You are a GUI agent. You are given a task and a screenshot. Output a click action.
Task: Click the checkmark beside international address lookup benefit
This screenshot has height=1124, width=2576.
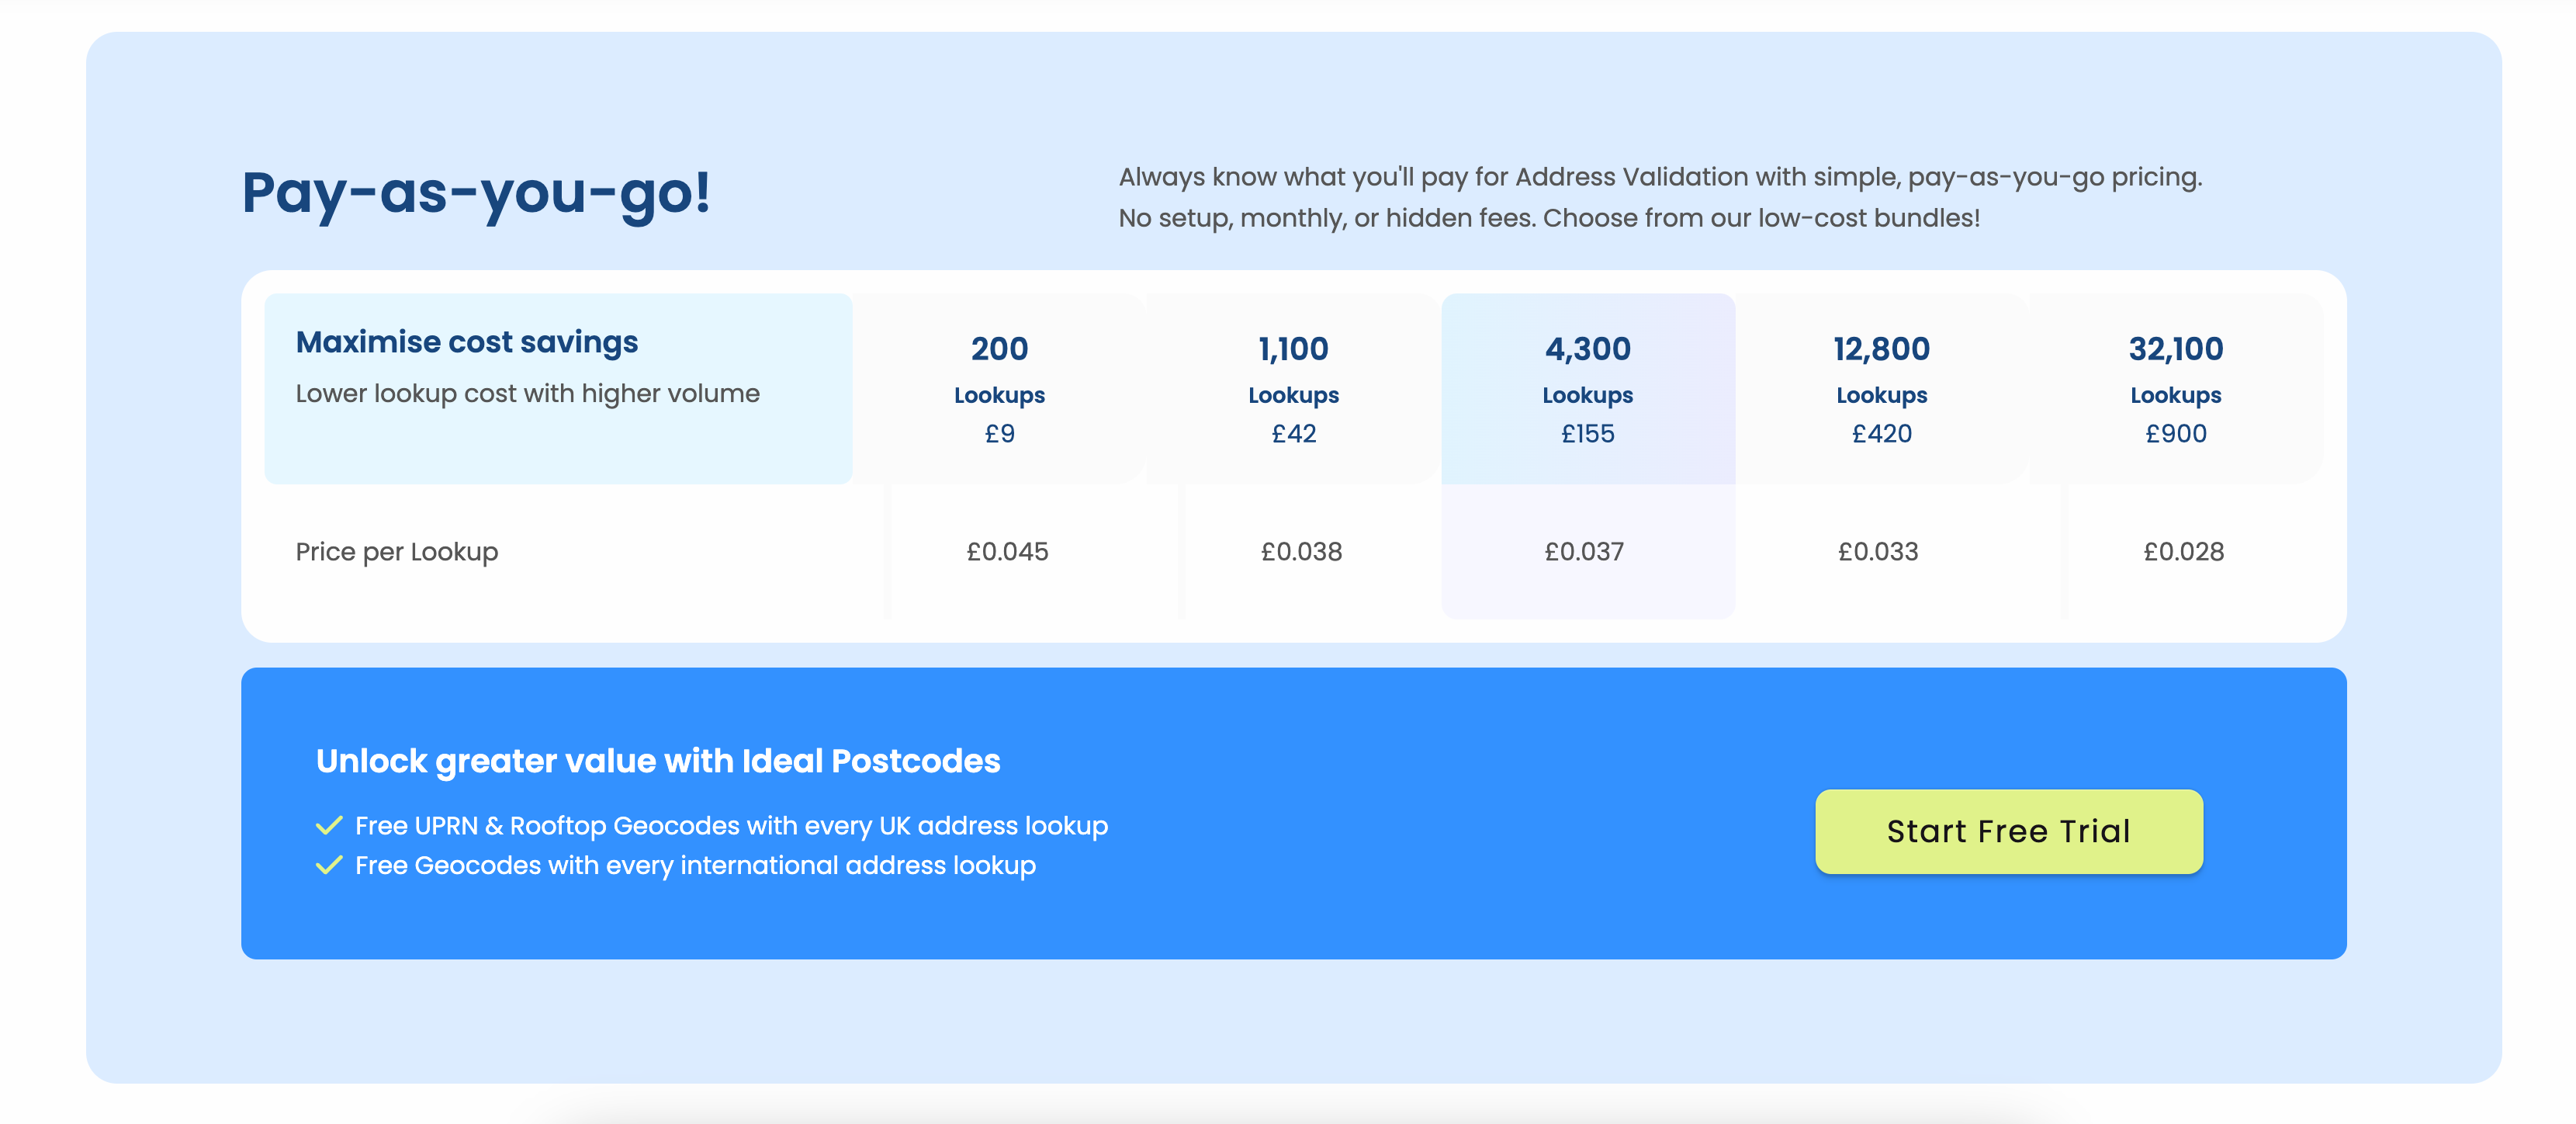[x=328, y=866]
